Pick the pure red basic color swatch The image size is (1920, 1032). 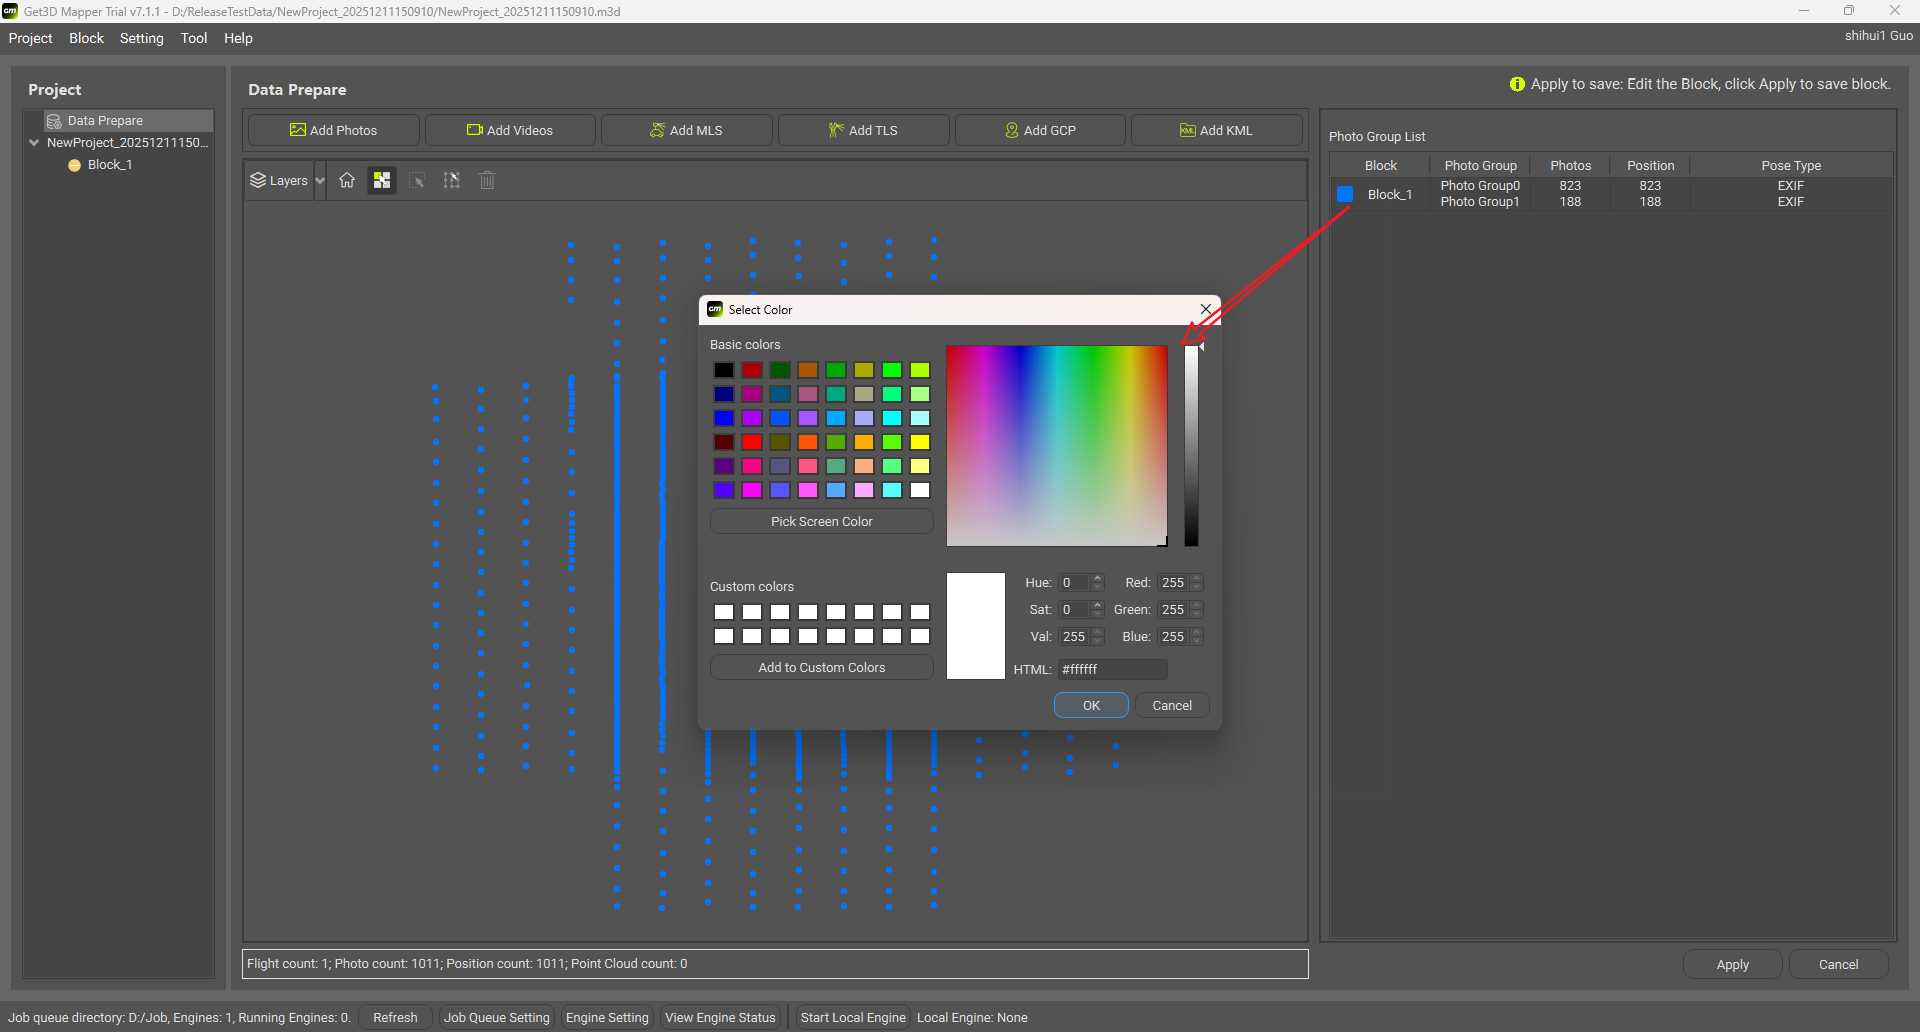point(752,442)
